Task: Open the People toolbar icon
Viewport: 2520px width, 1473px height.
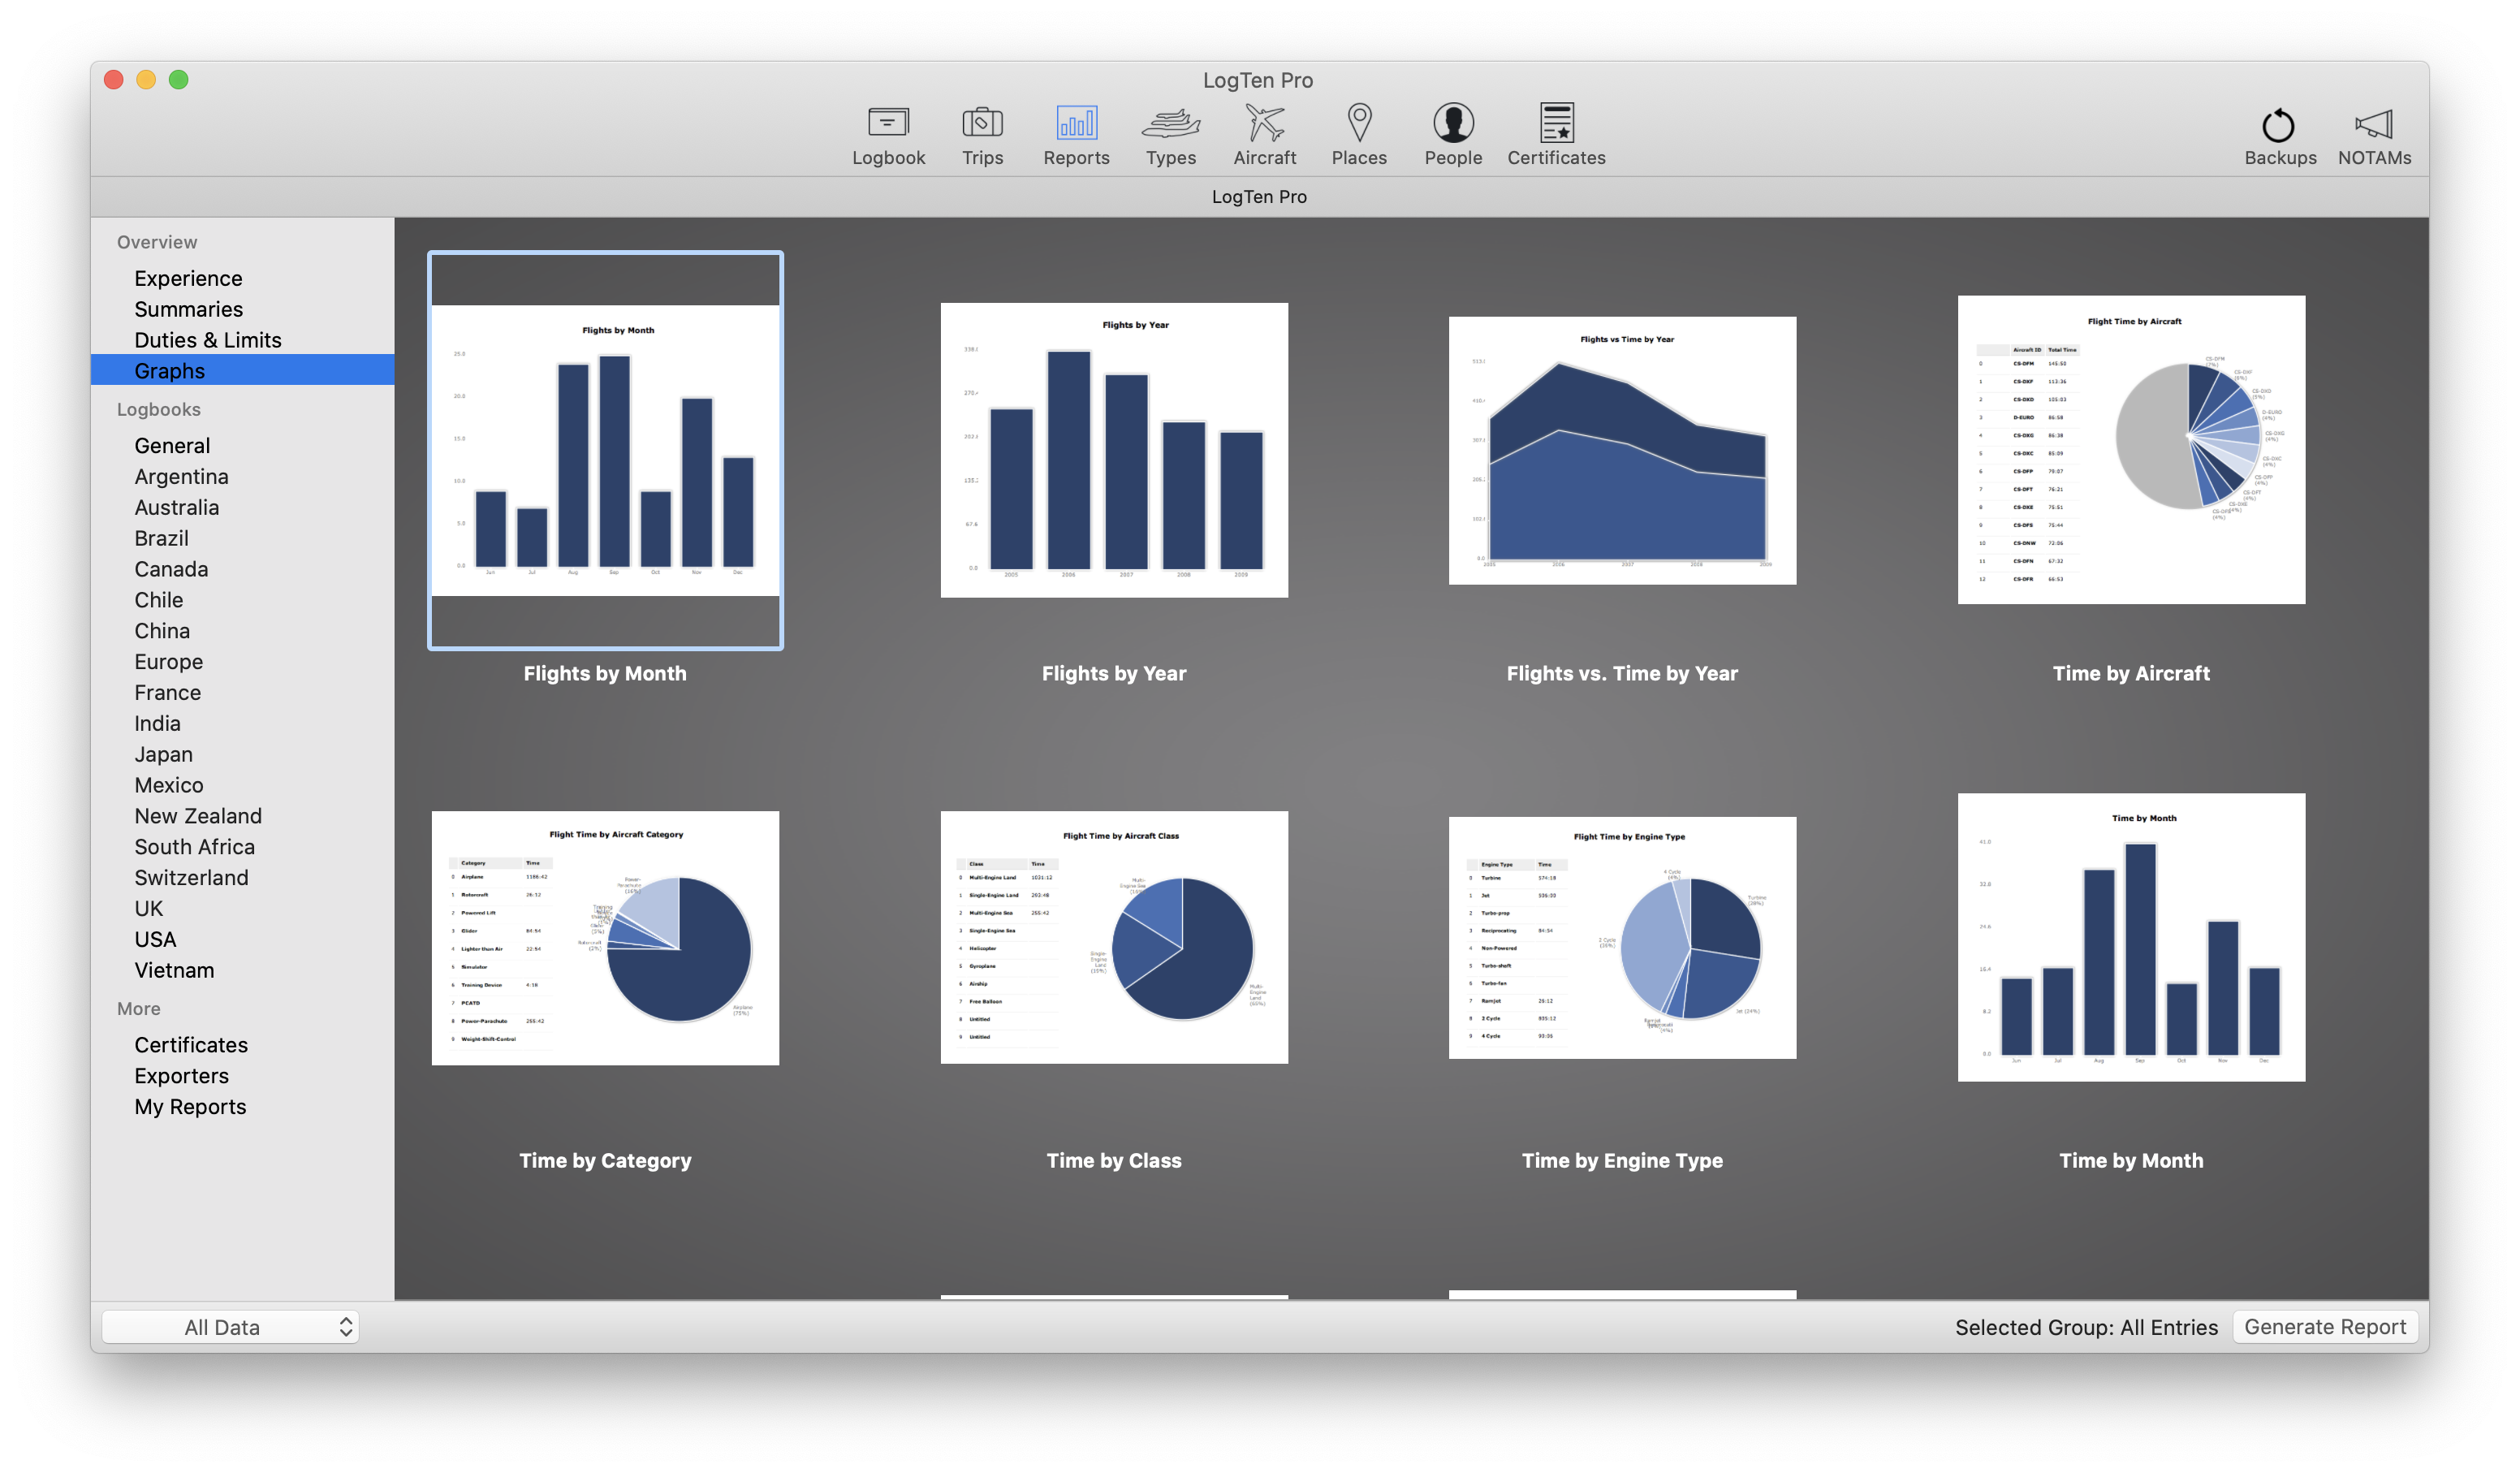Action: (1453, 135)
